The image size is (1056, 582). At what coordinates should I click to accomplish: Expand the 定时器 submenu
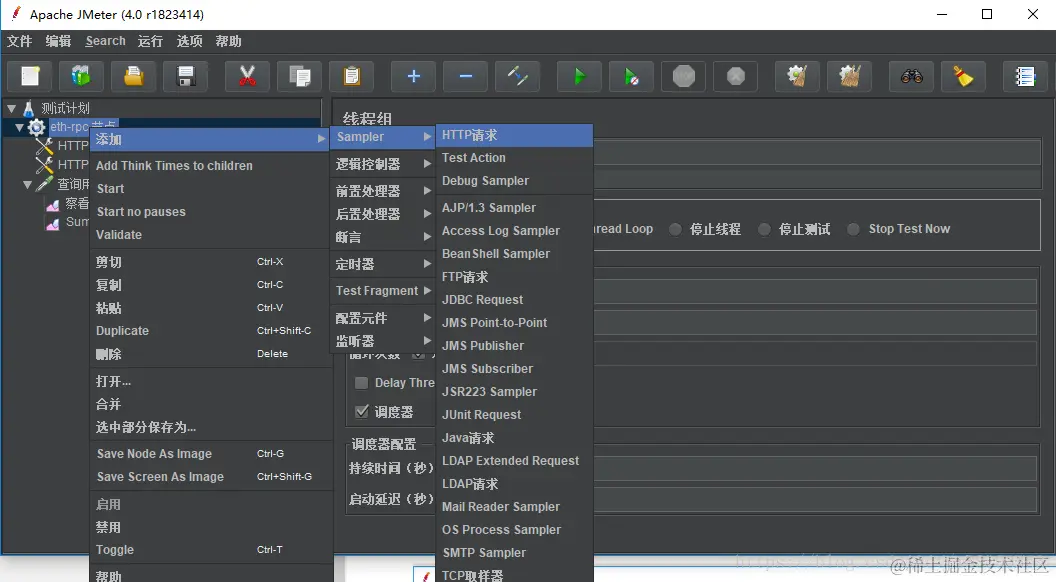point(383,264)
